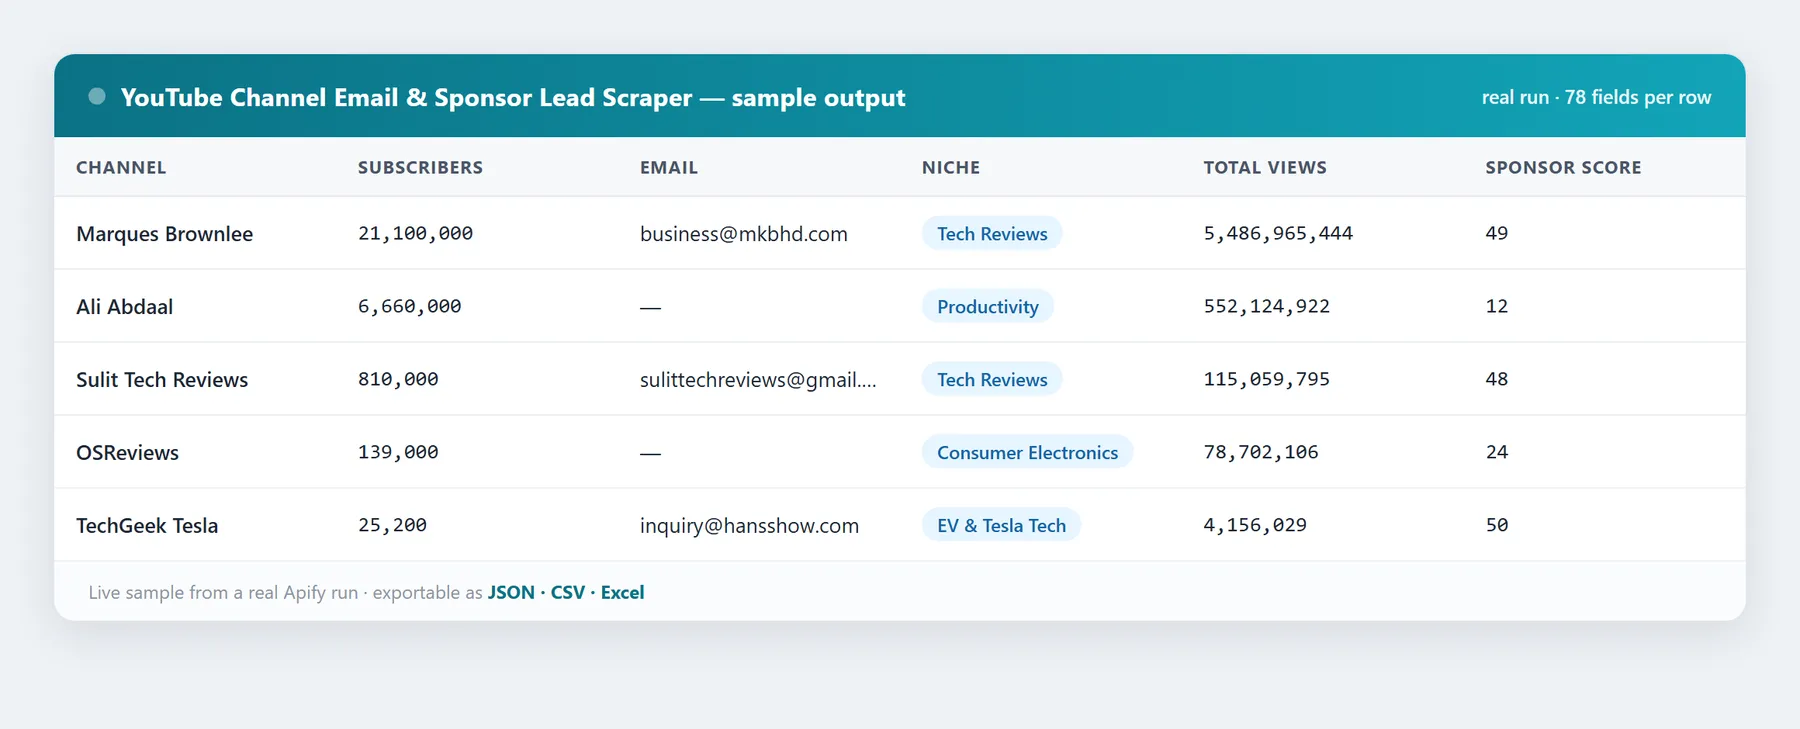Click the 'Live sample from a real Apify run' footer
This screenshot has height=729, width=1800.
click(x=223, y=592)
